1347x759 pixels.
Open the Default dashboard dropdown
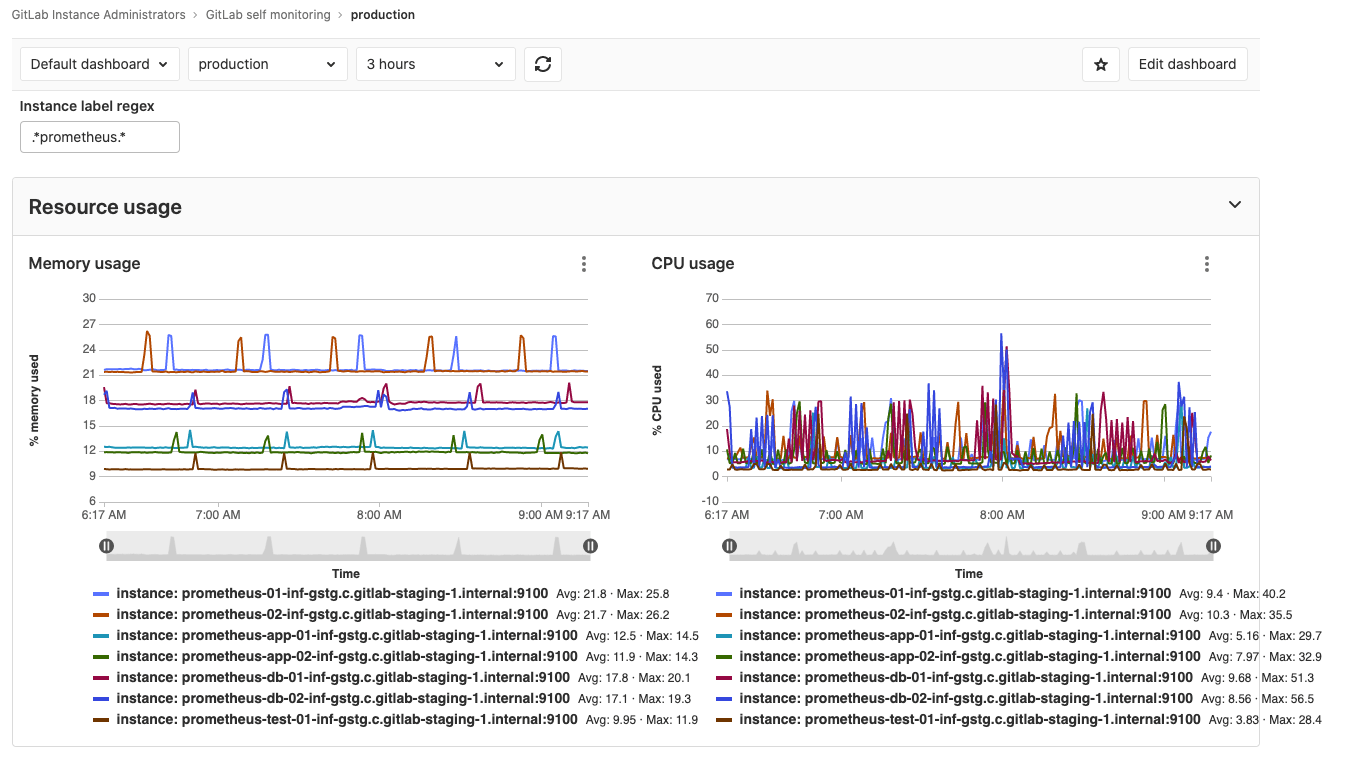click(99, 63)
